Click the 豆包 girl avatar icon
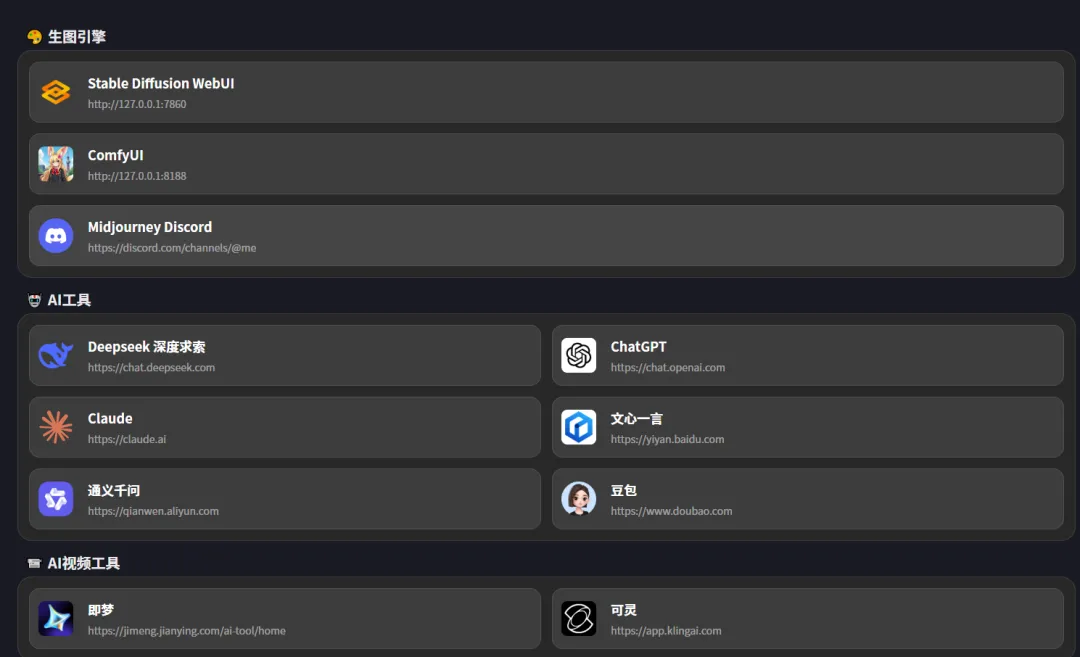Image resolution: width=1080 pixels, height=657 pixels. coord(579,499)
